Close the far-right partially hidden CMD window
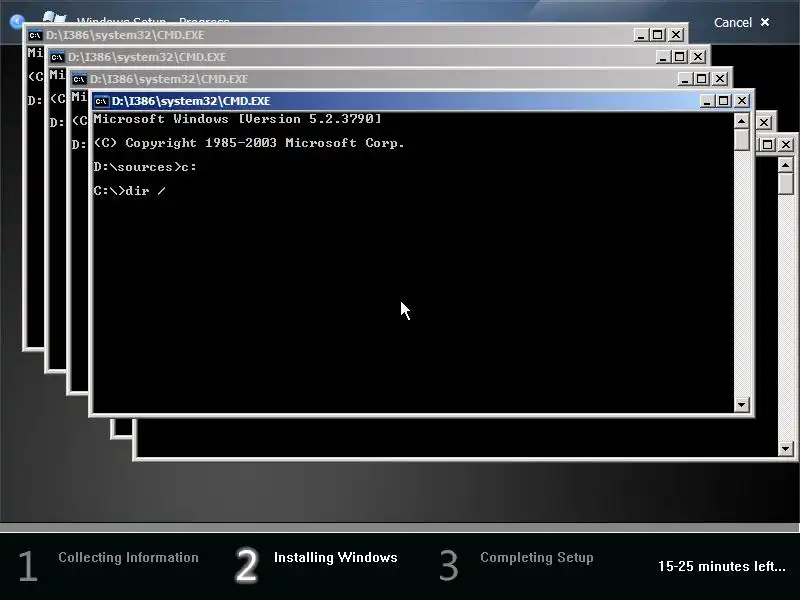Viewport: 800px width, 600px height. (786, 145)
